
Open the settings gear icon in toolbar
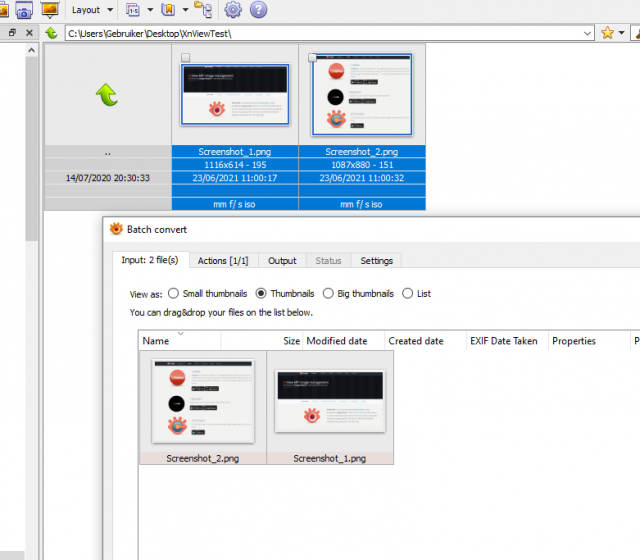(233, 9)
